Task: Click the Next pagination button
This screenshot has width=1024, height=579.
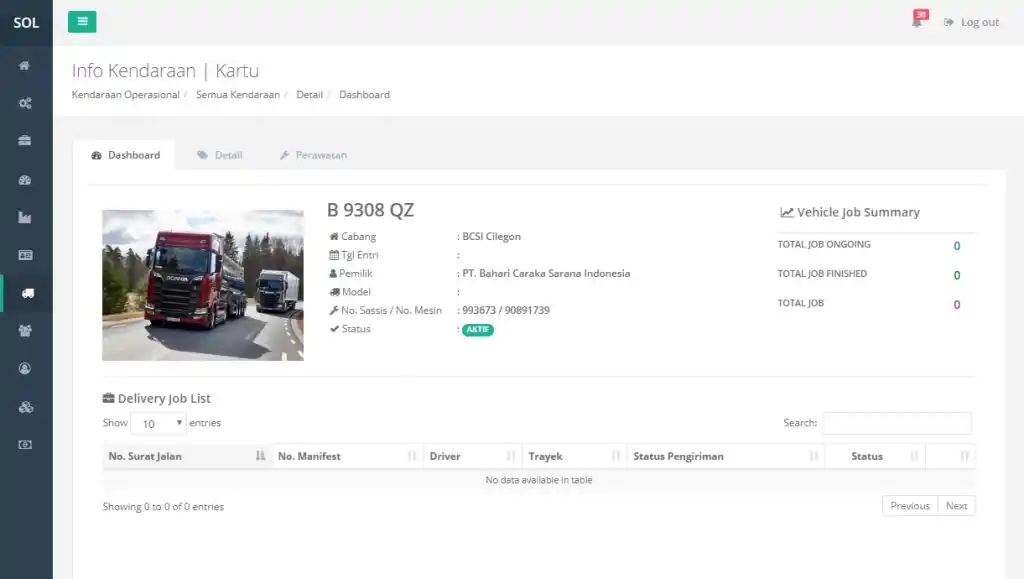Action: (x=957, y=506)
